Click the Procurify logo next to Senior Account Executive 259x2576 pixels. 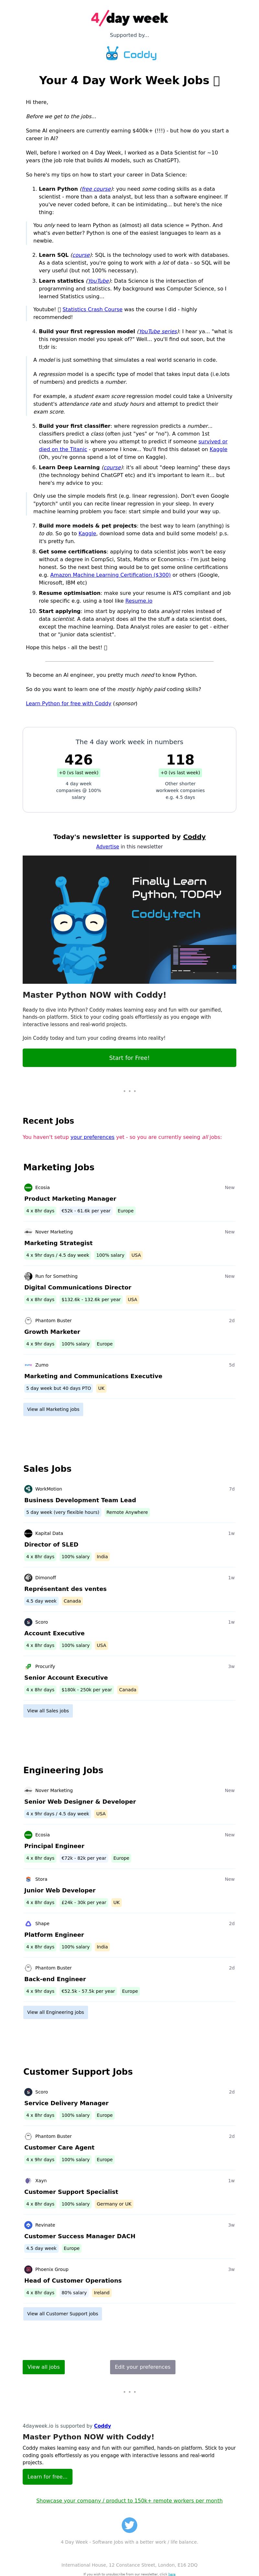click(x=28, y=1666)
